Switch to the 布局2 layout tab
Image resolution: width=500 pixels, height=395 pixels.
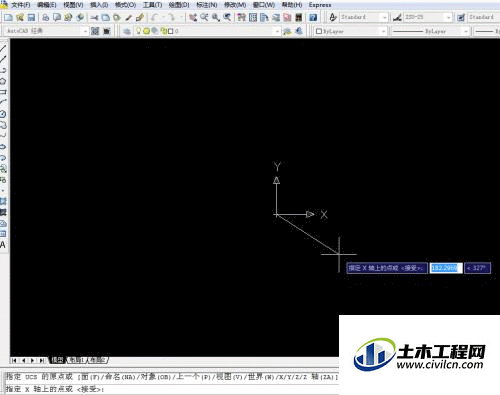(97, 360)
